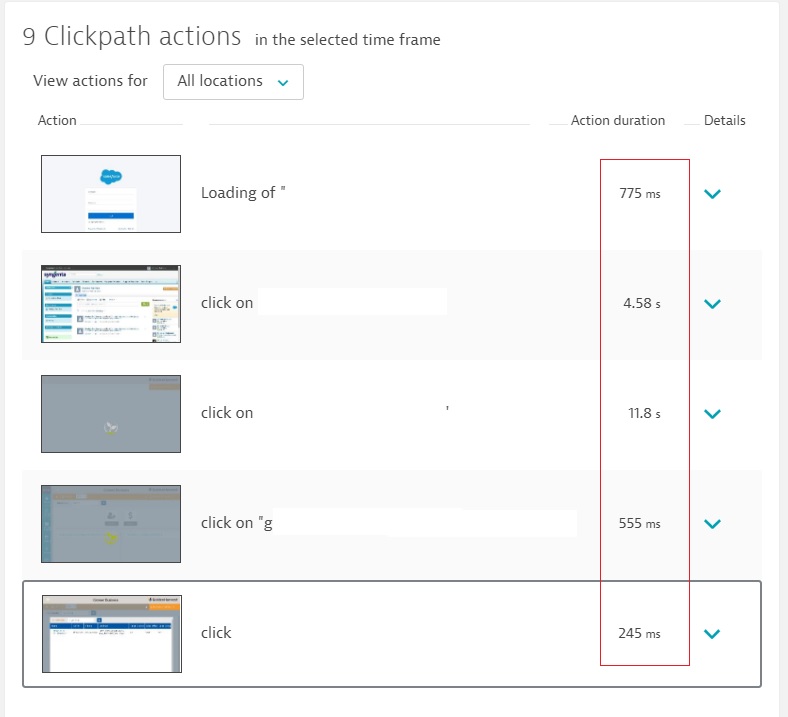Select the "Loading of" action name
Image resolution: width=788 pixels, height=717 pixels.
(x=243, y=193)
